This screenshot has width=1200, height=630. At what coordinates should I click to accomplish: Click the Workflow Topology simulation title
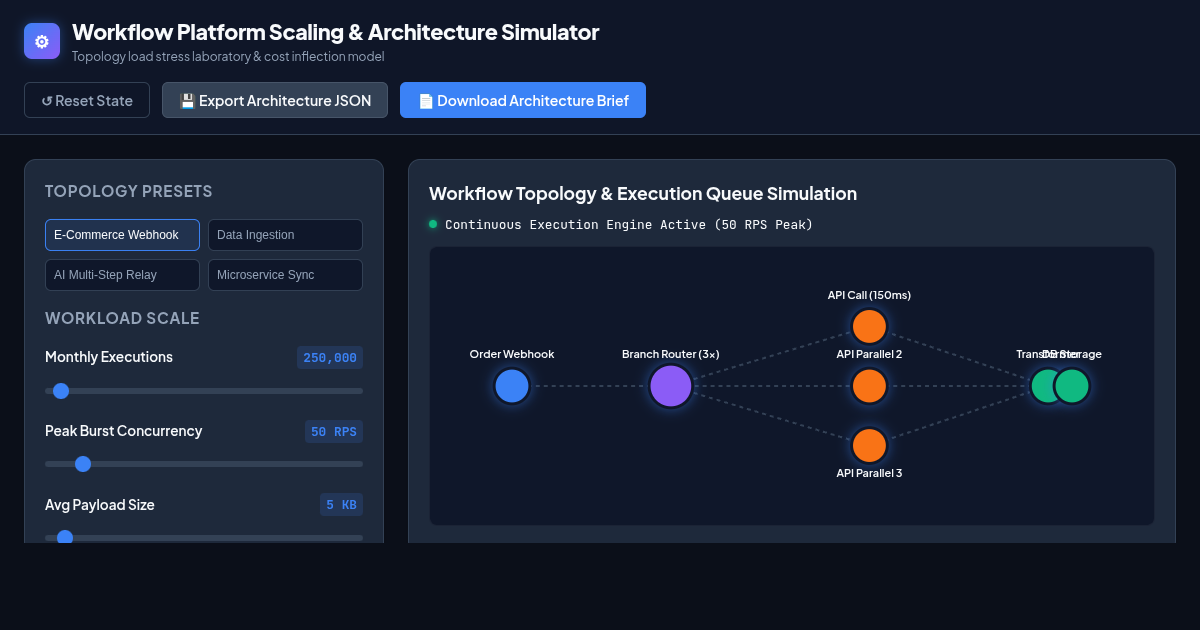tap(643, 194)
